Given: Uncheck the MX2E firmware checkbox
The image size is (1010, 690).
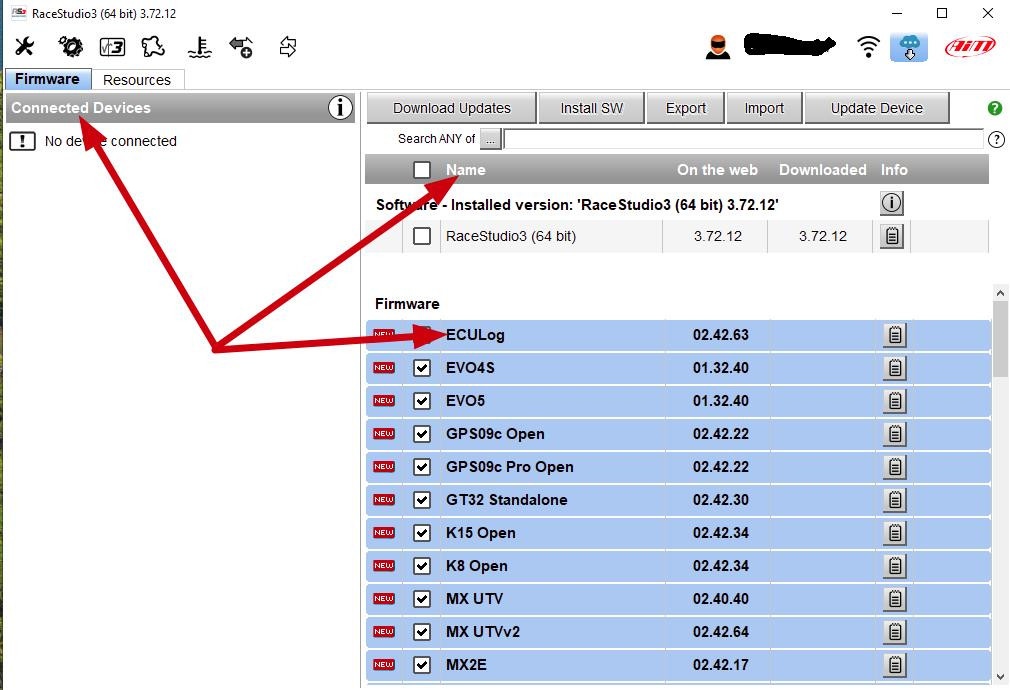Looking at the screenshot, I should 422,664.
